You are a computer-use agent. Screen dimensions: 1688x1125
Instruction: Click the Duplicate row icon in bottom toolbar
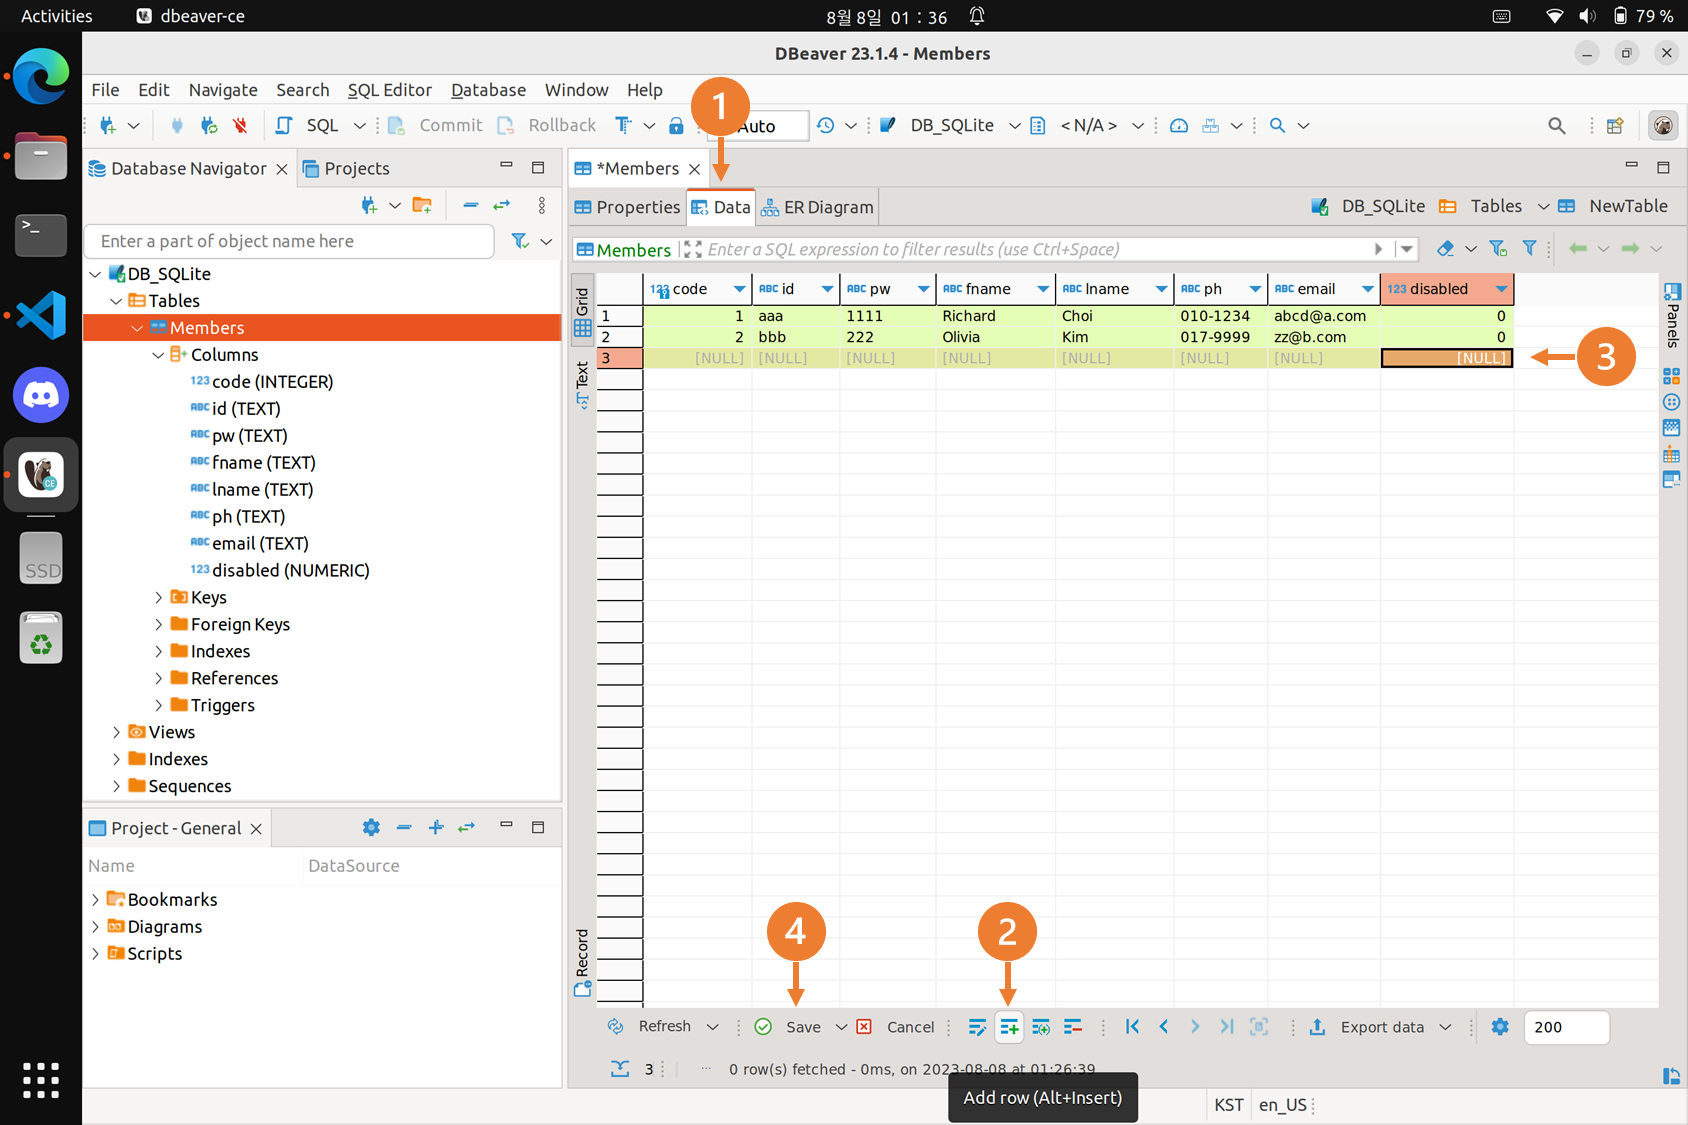point(1041,1027)
